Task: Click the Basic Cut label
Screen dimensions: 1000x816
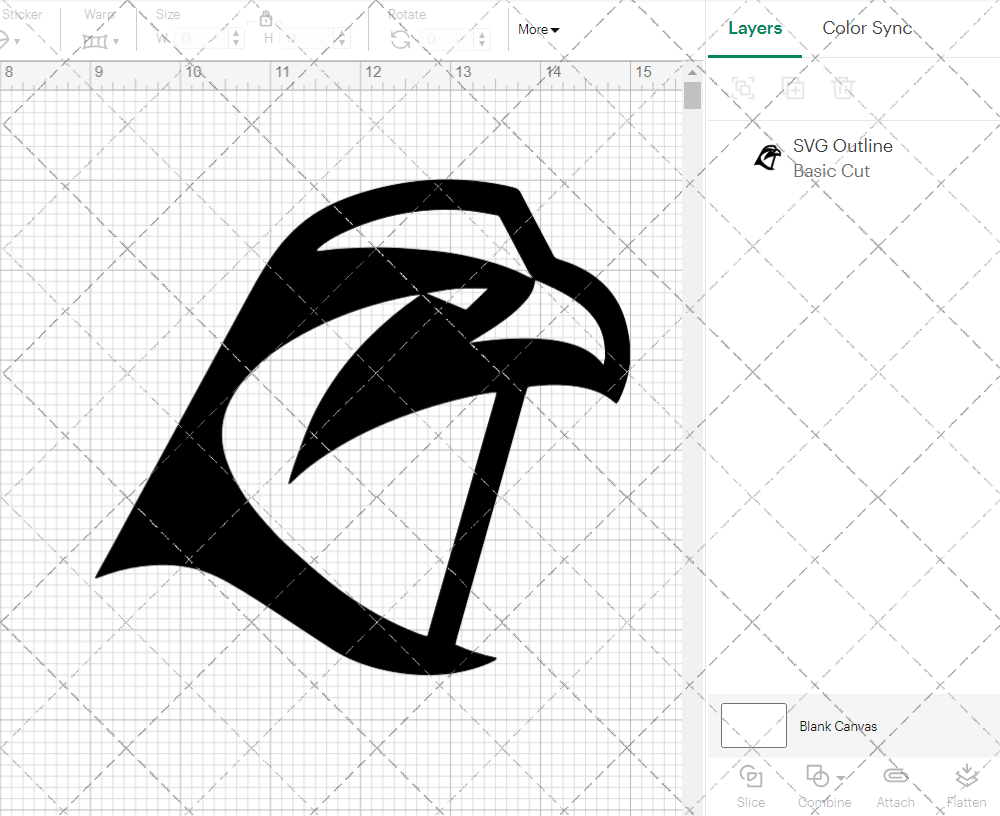Action: (x=831, y=171)
